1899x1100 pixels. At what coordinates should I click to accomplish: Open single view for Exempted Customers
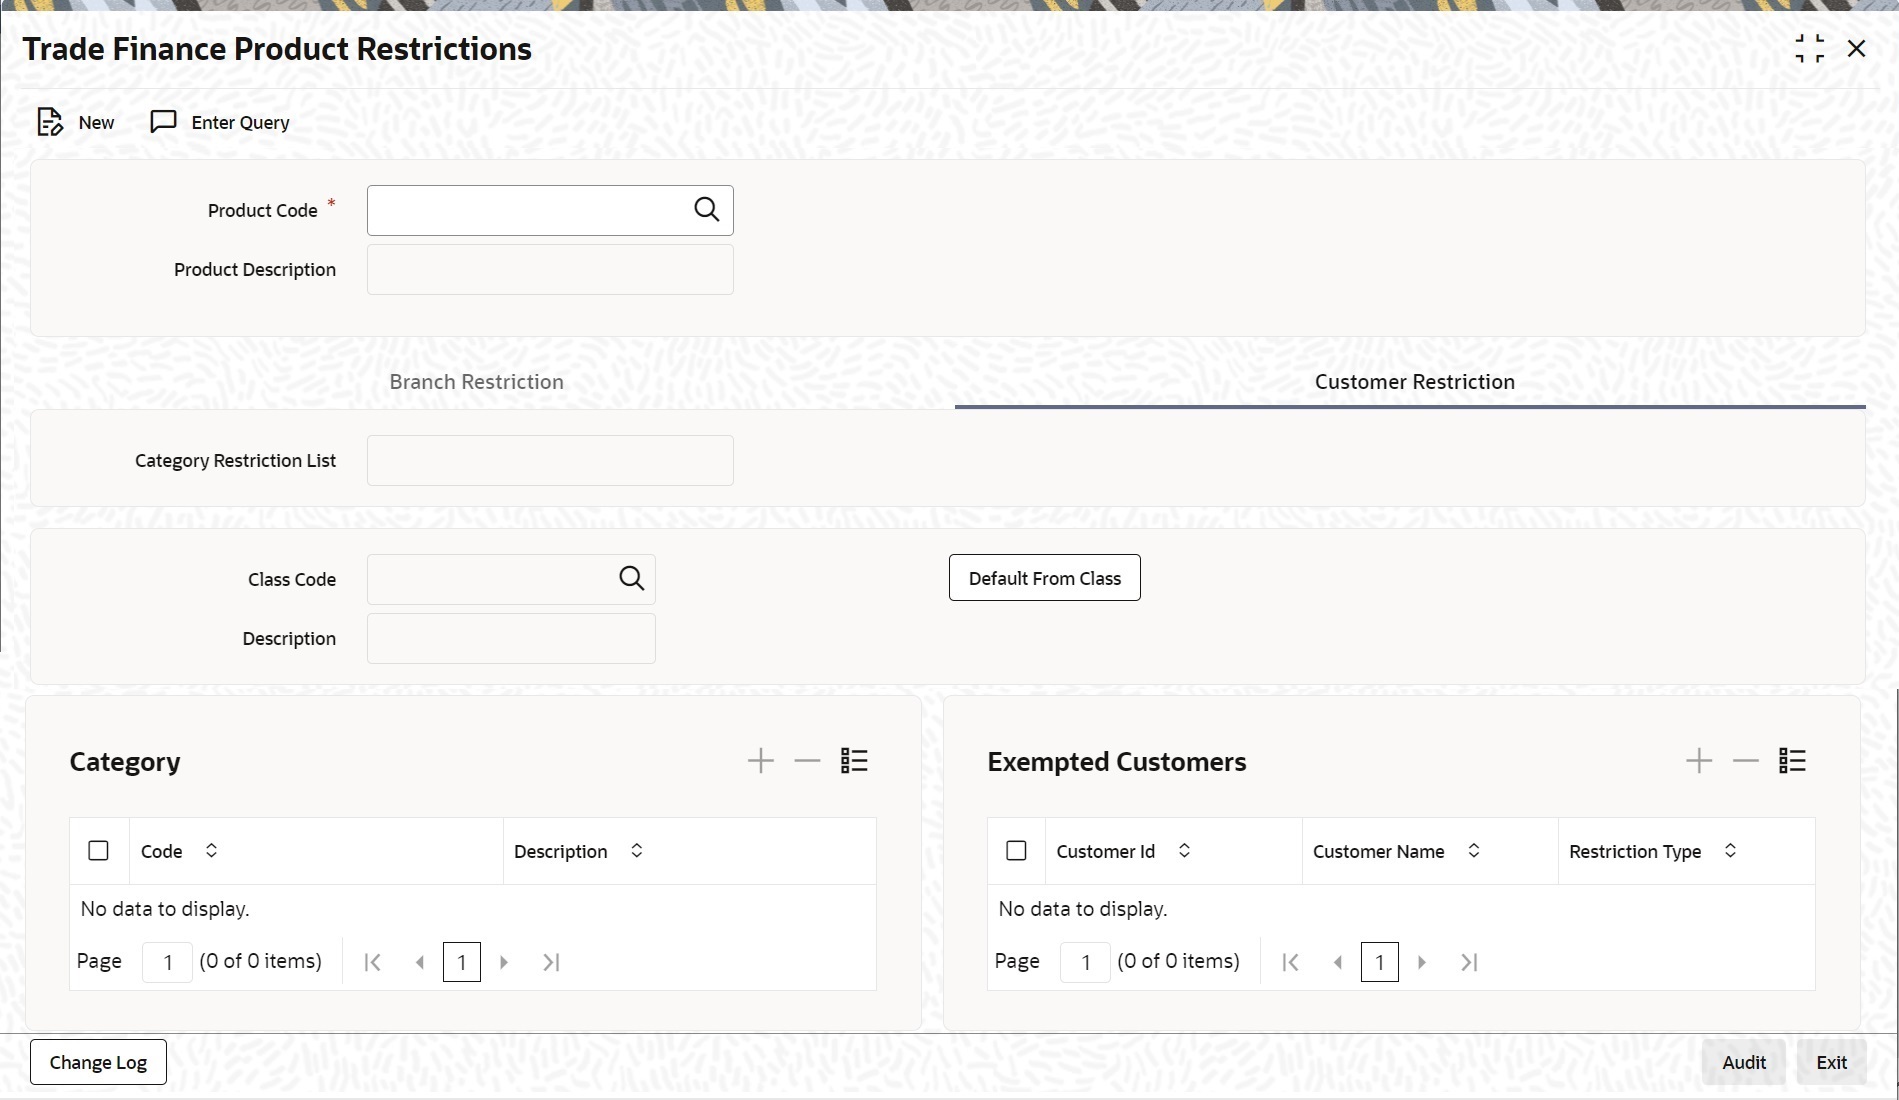pos(1792,761)
